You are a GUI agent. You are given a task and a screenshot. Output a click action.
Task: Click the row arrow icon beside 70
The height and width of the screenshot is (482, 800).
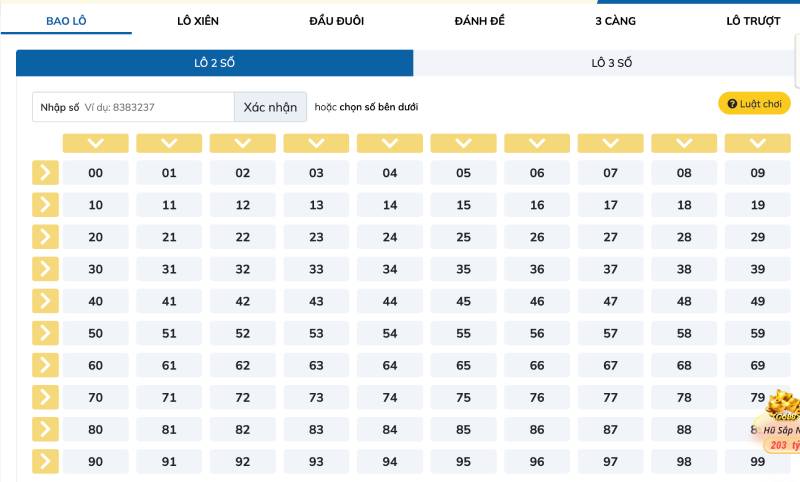[x=45, y=397]
